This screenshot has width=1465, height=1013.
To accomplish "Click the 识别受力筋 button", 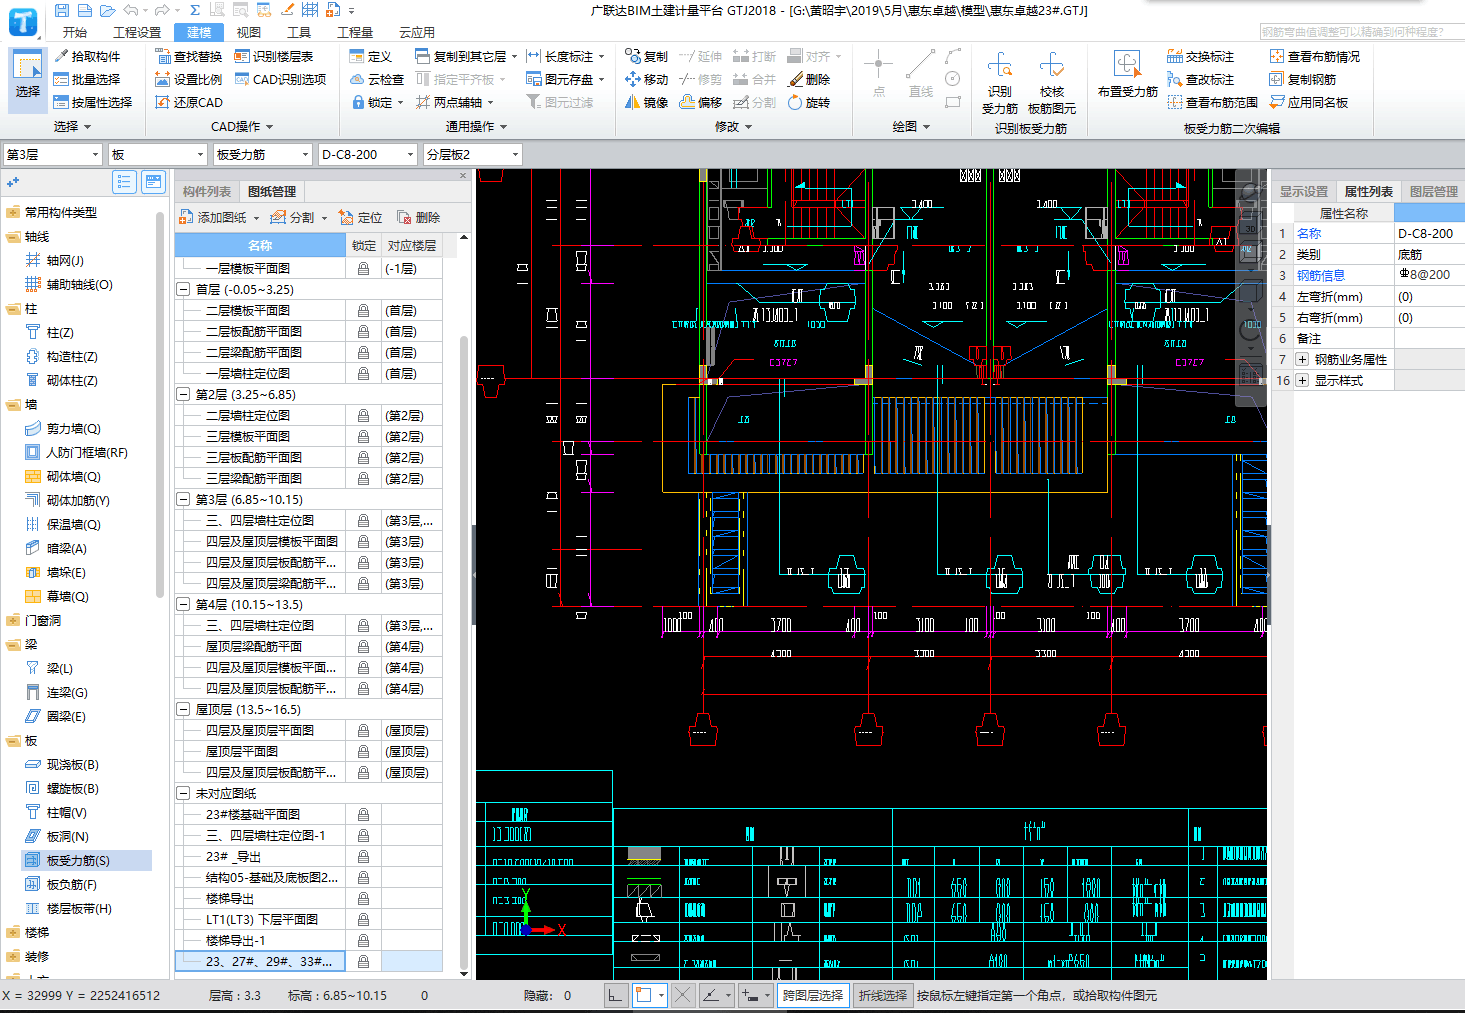I will coord(1000,84).
